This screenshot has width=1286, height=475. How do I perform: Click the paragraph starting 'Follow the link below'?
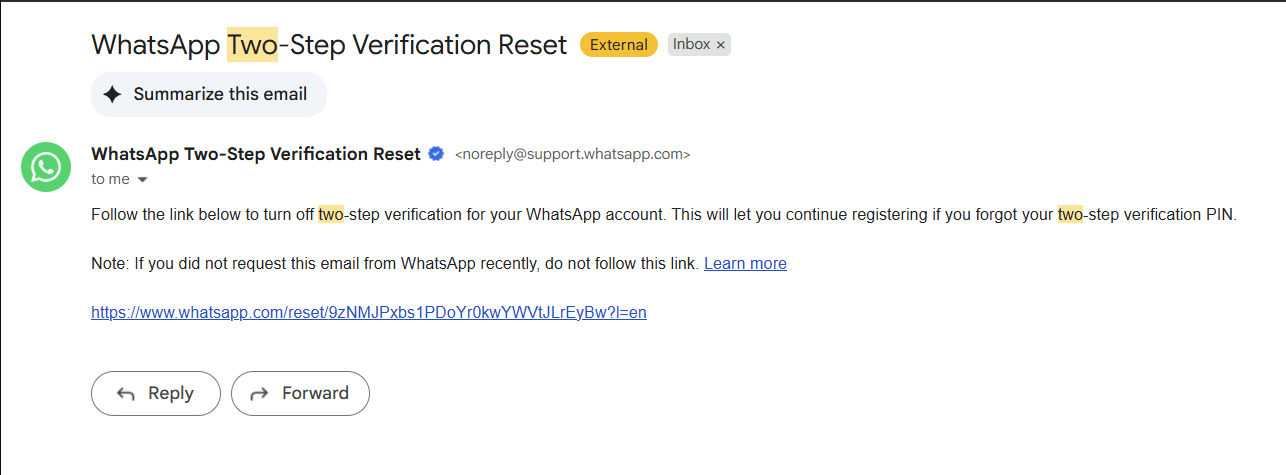click(664, 214)
